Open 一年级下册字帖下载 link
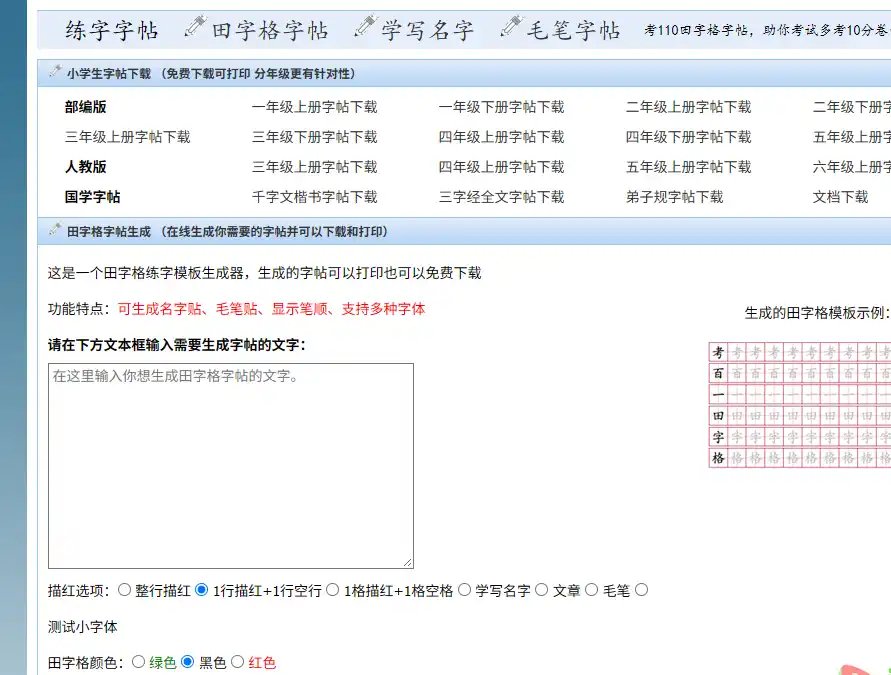Viewport: 891px width, 675px height. (501, 107)
